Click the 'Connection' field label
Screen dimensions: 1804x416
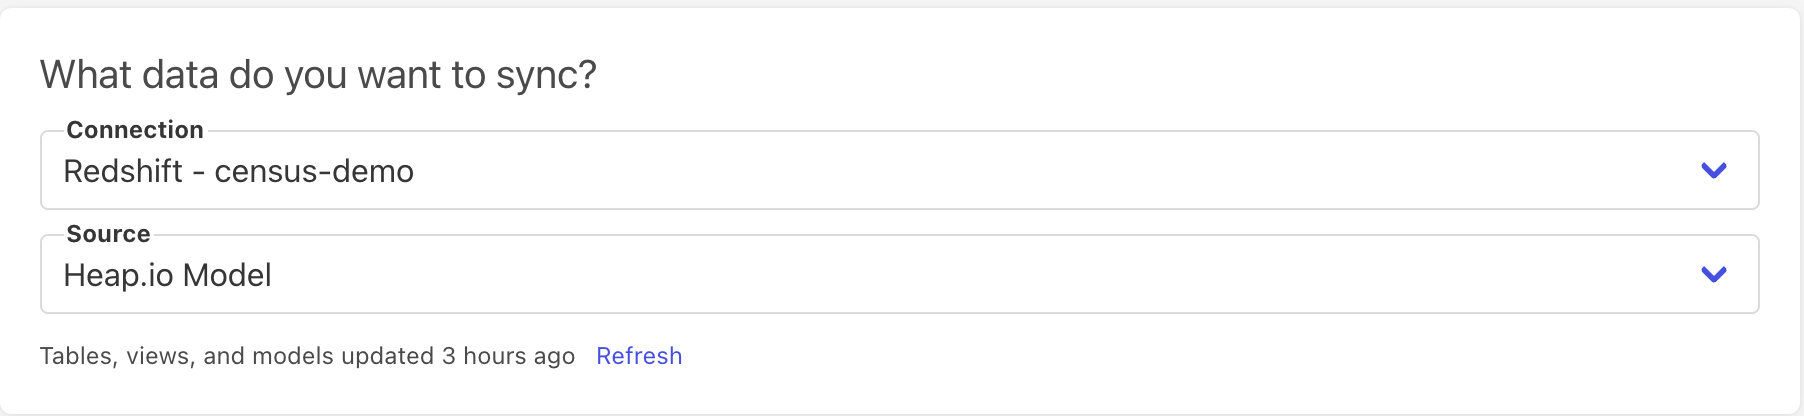135,130
